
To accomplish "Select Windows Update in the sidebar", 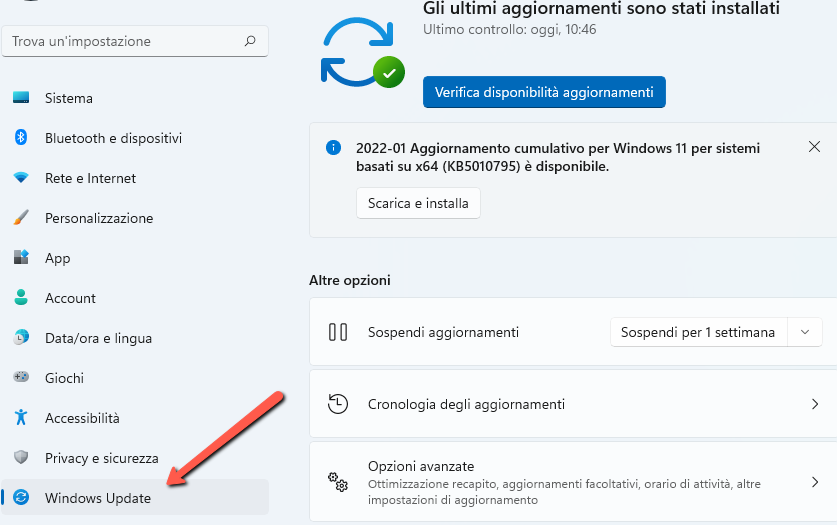I will point(98,498).
